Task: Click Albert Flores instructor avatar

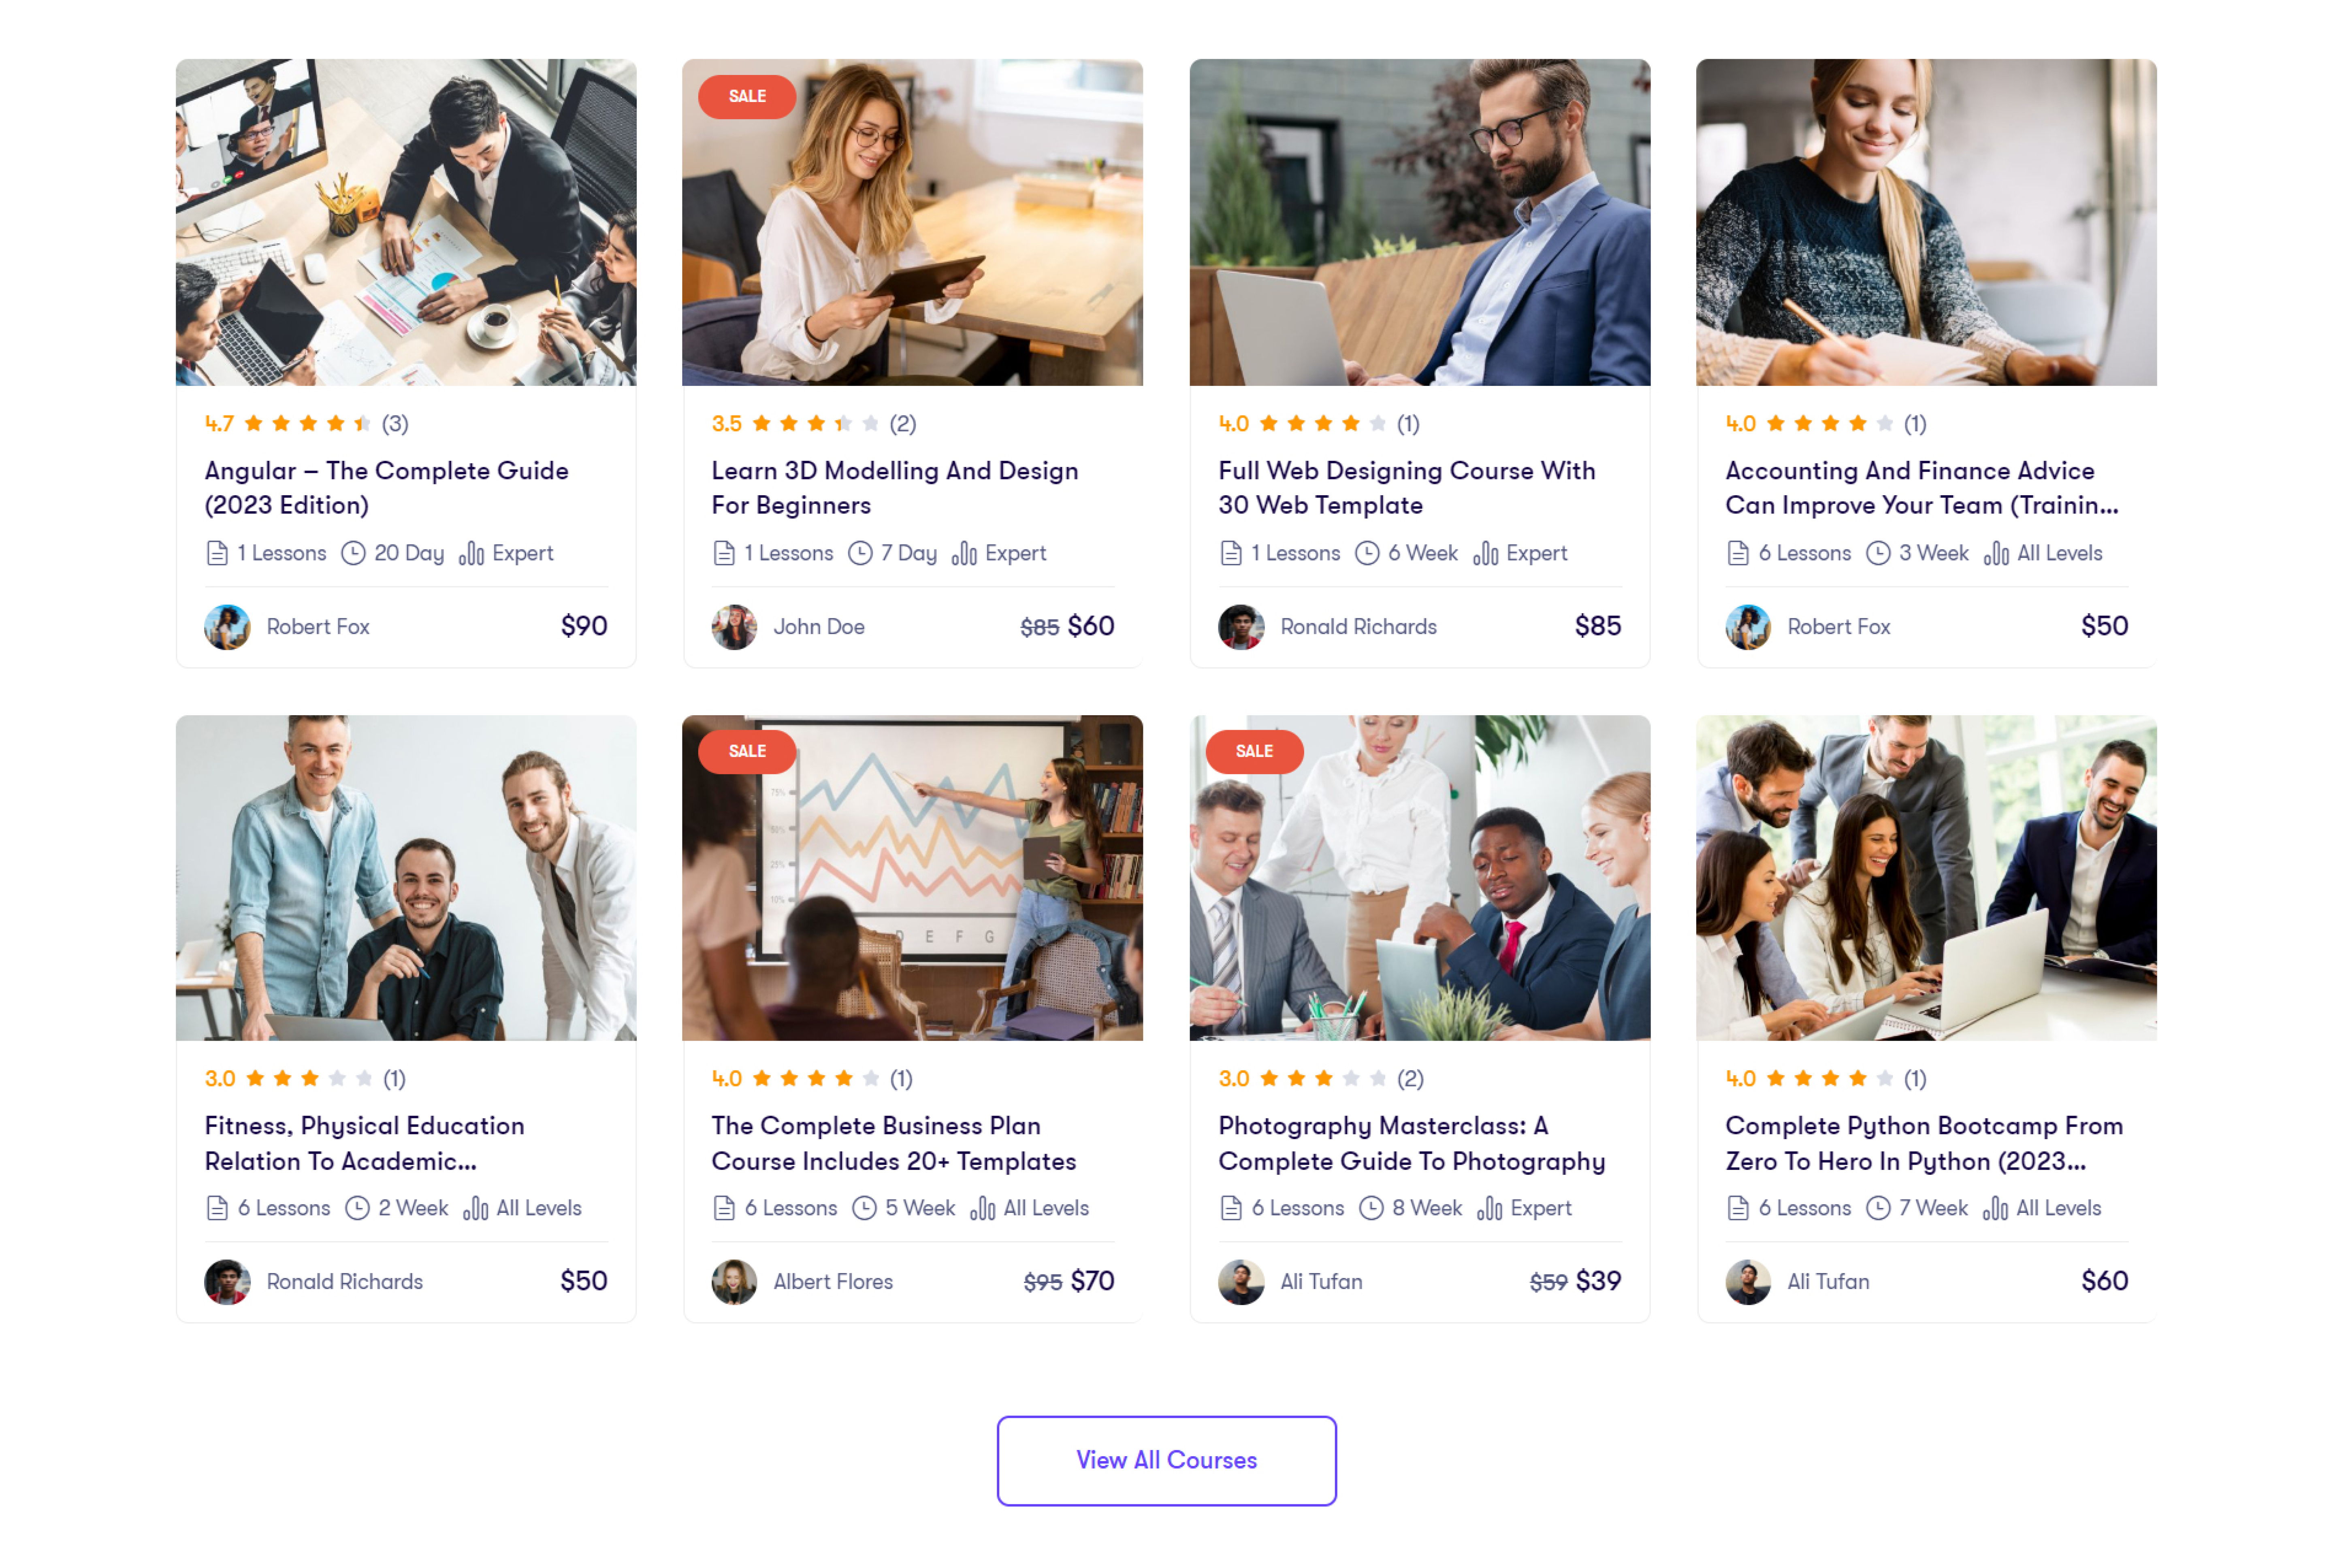Action: (734, 1282)
